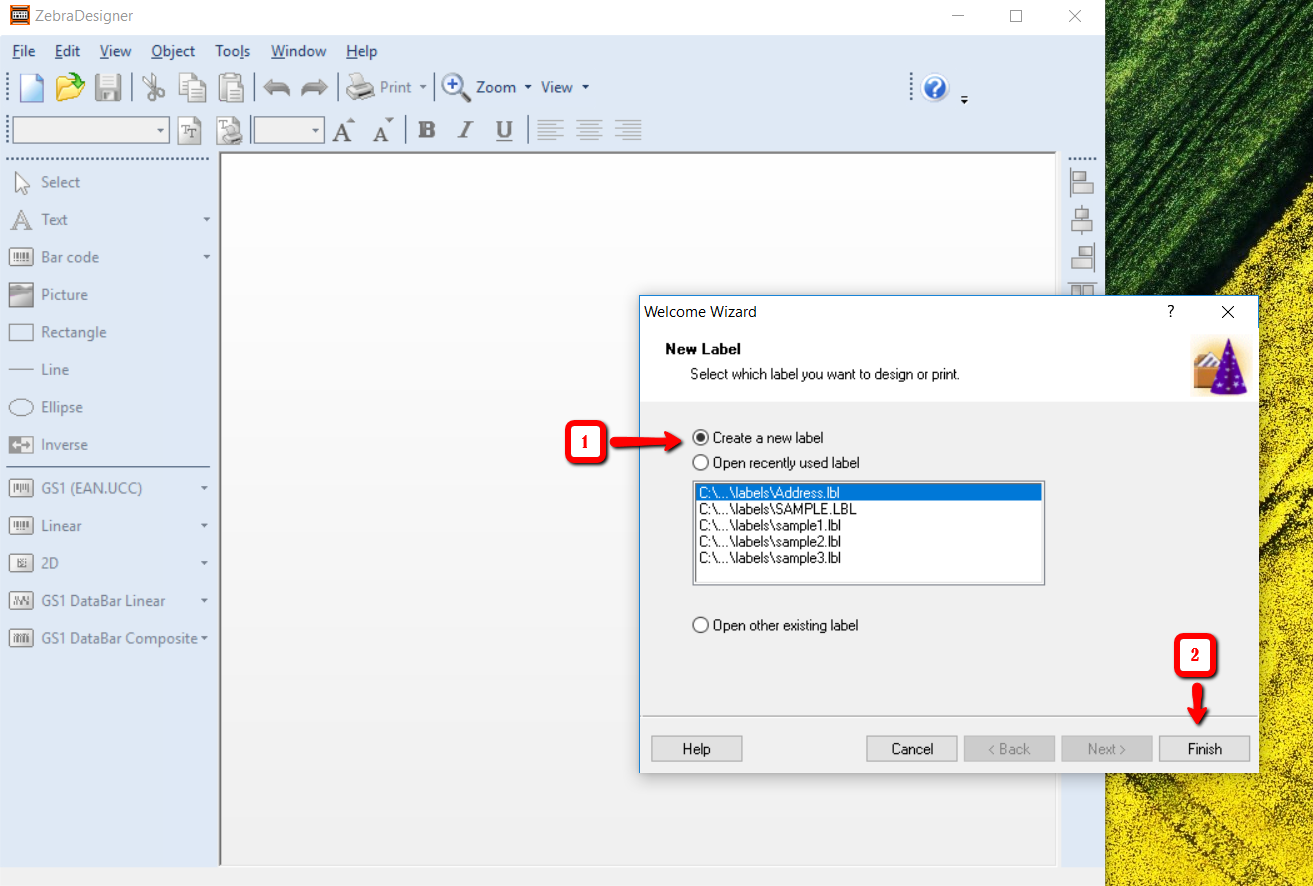Screen dimensions: 1313x886
Task: Open the Edit menu
Action: 68,51
